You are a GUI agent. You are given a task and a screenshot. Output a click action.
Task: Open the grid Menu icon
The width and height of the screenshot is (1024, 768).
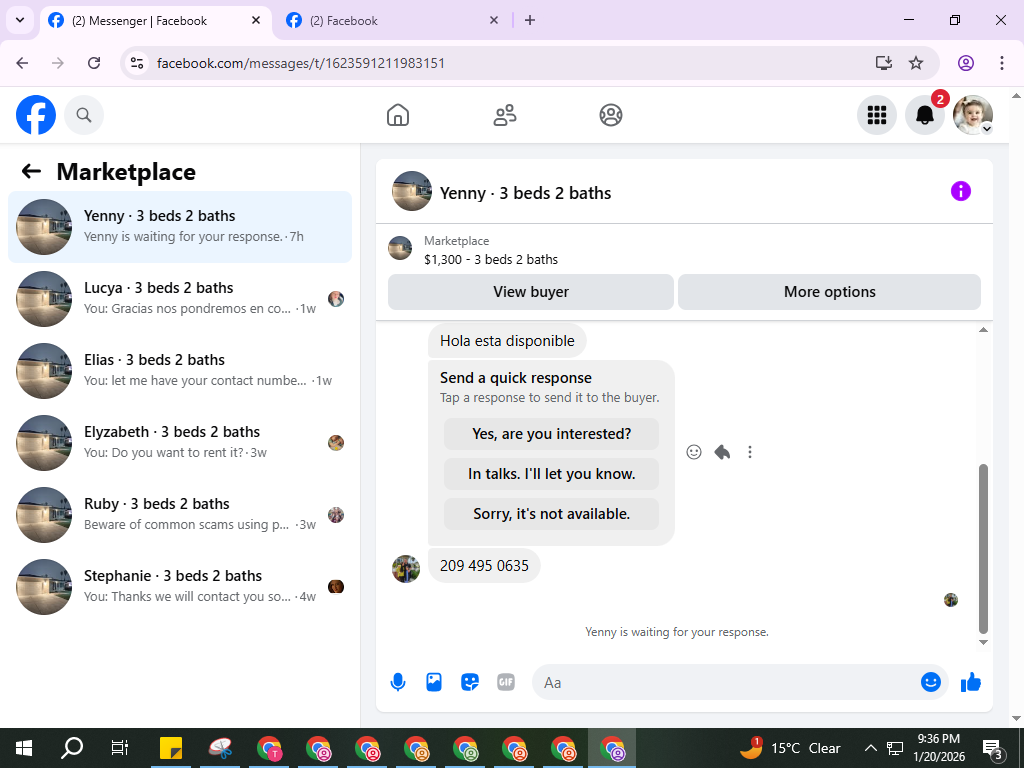pyautogui.click(x=876, y=115)
